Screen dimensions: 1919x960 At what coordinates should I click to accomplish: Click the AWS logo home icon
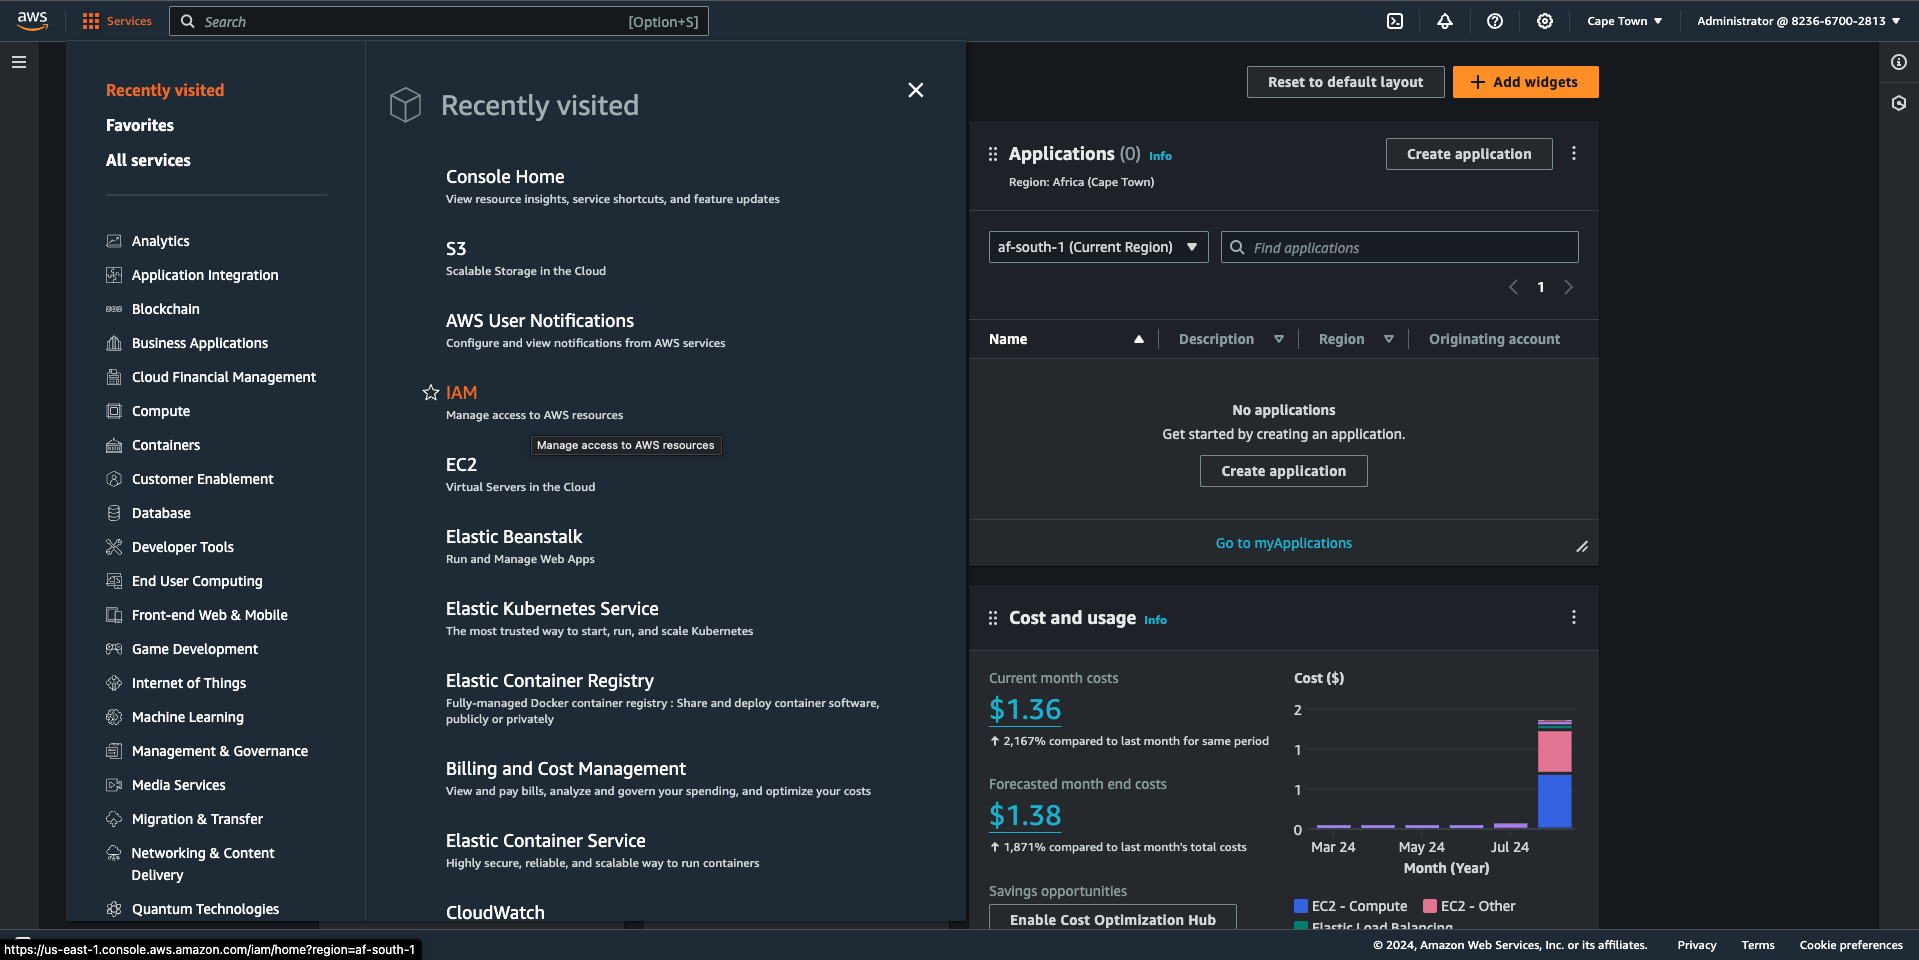point(32,21)
